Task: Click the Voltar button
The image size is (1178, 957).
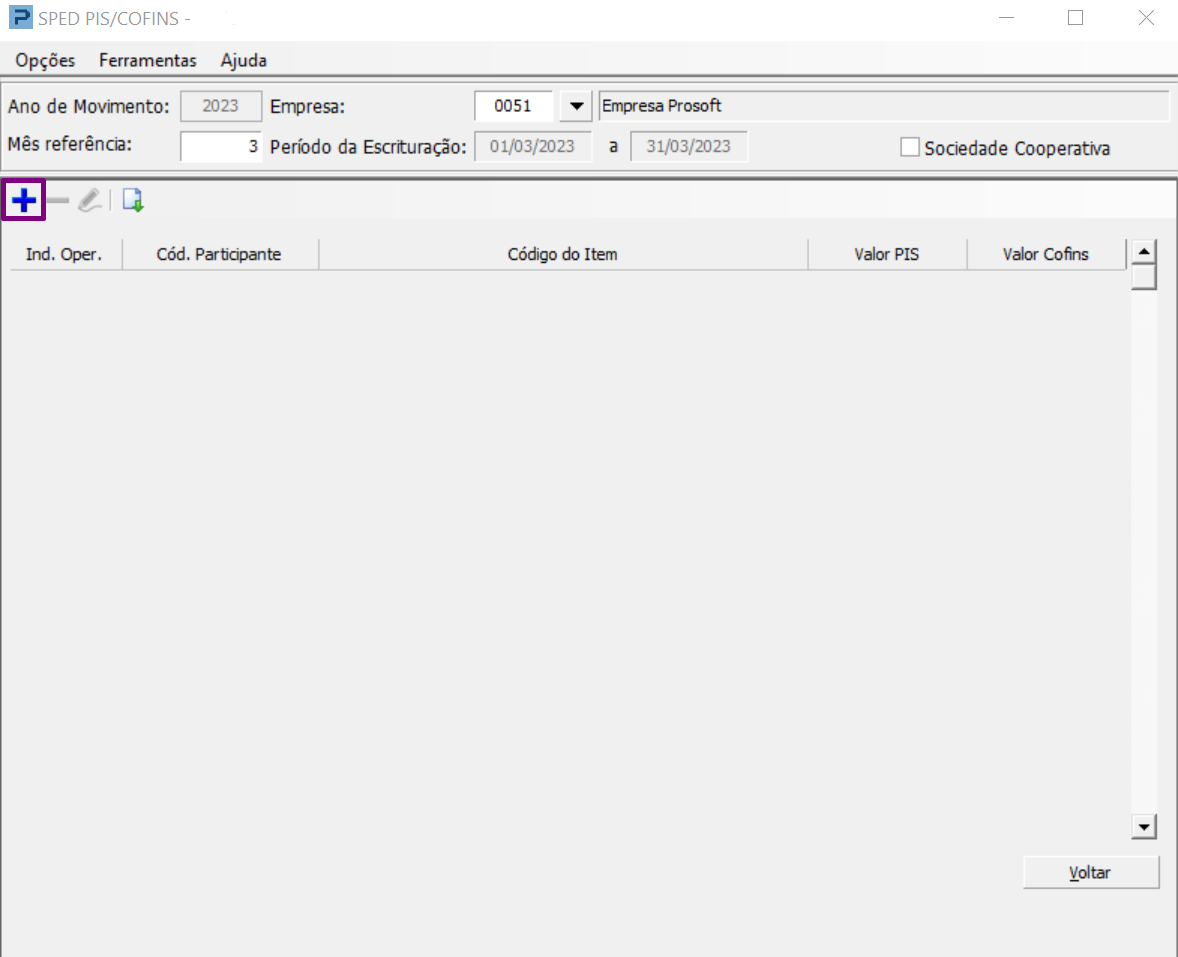Action: (1091, 872)
